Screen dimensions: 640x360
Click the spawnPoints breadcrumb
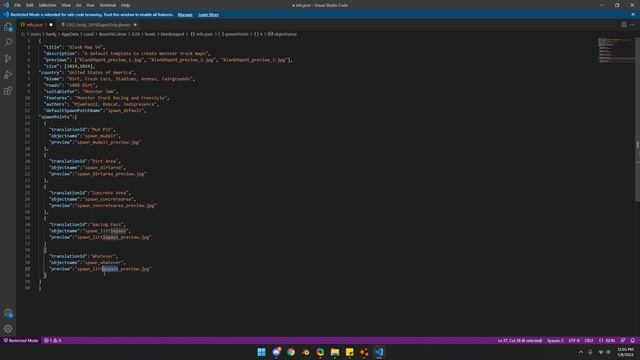point(235,34)
